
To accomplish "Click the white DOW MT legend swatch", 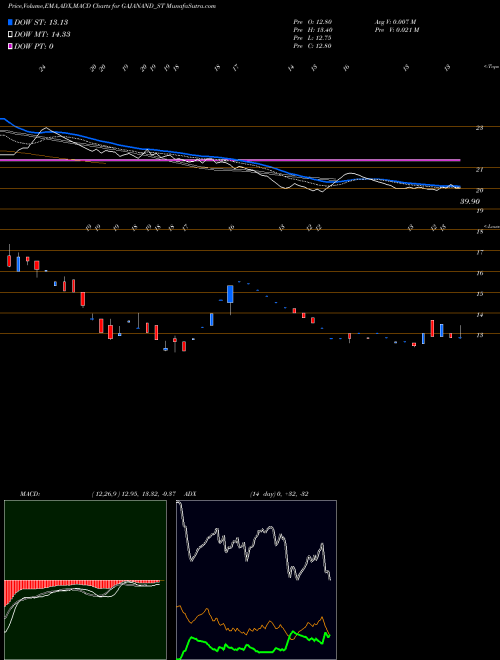I will click(10, 35).
